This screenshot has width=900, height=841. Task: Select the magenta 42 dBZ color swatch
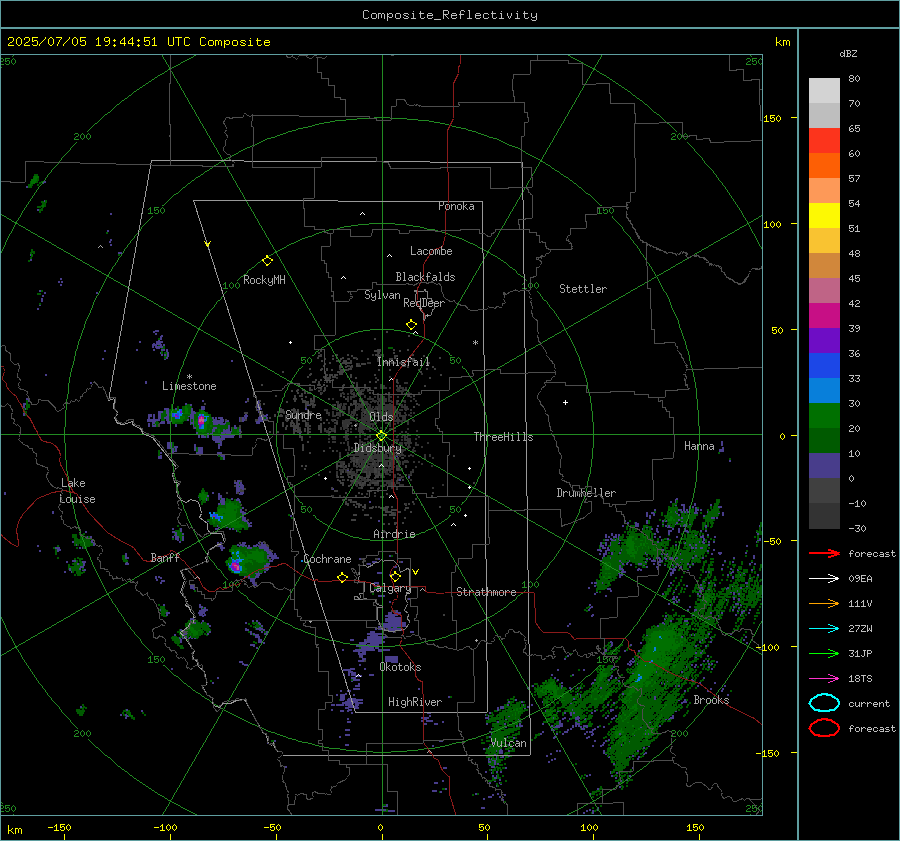(x=824, y=315)
